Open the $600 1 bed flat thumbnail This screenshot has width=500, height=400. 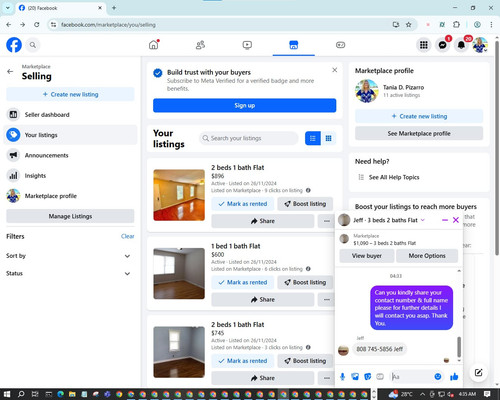point(179,273)
